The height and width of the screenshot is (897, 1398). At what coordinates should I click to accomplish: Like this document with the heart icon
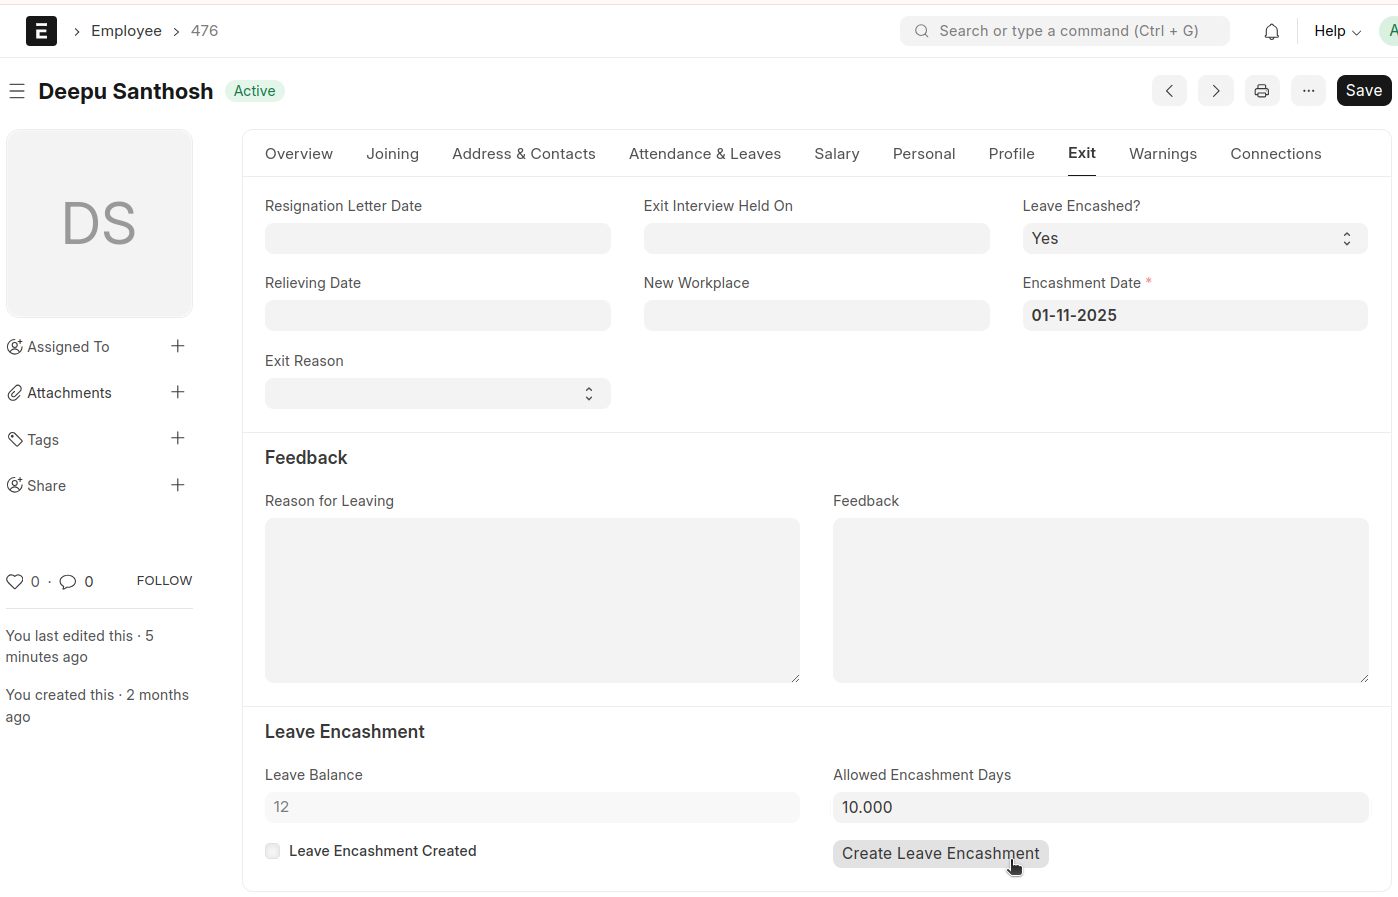pyautogui.click(x=15, y=582)
